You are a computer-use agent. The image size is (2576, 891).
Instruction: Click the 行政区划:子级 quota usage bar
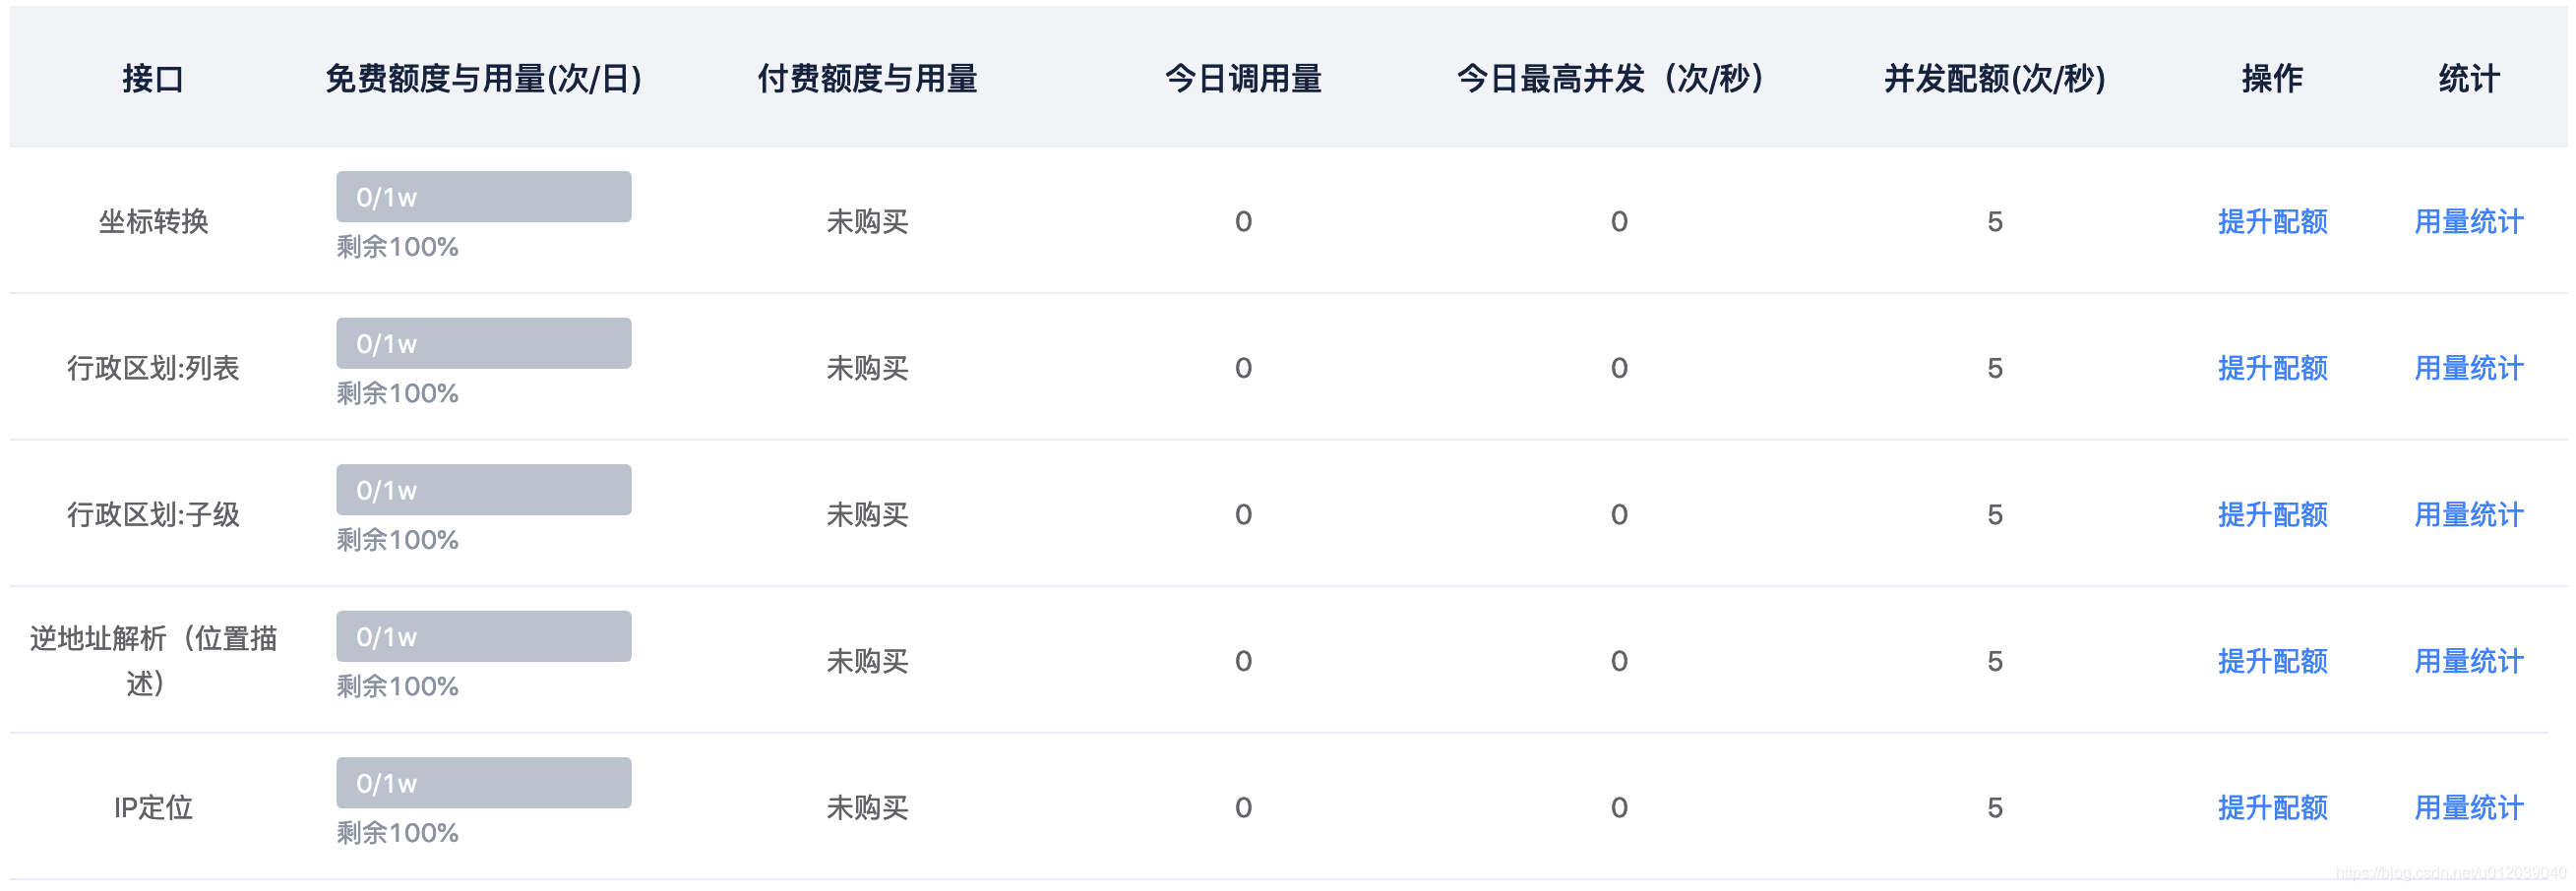point(483,490)
